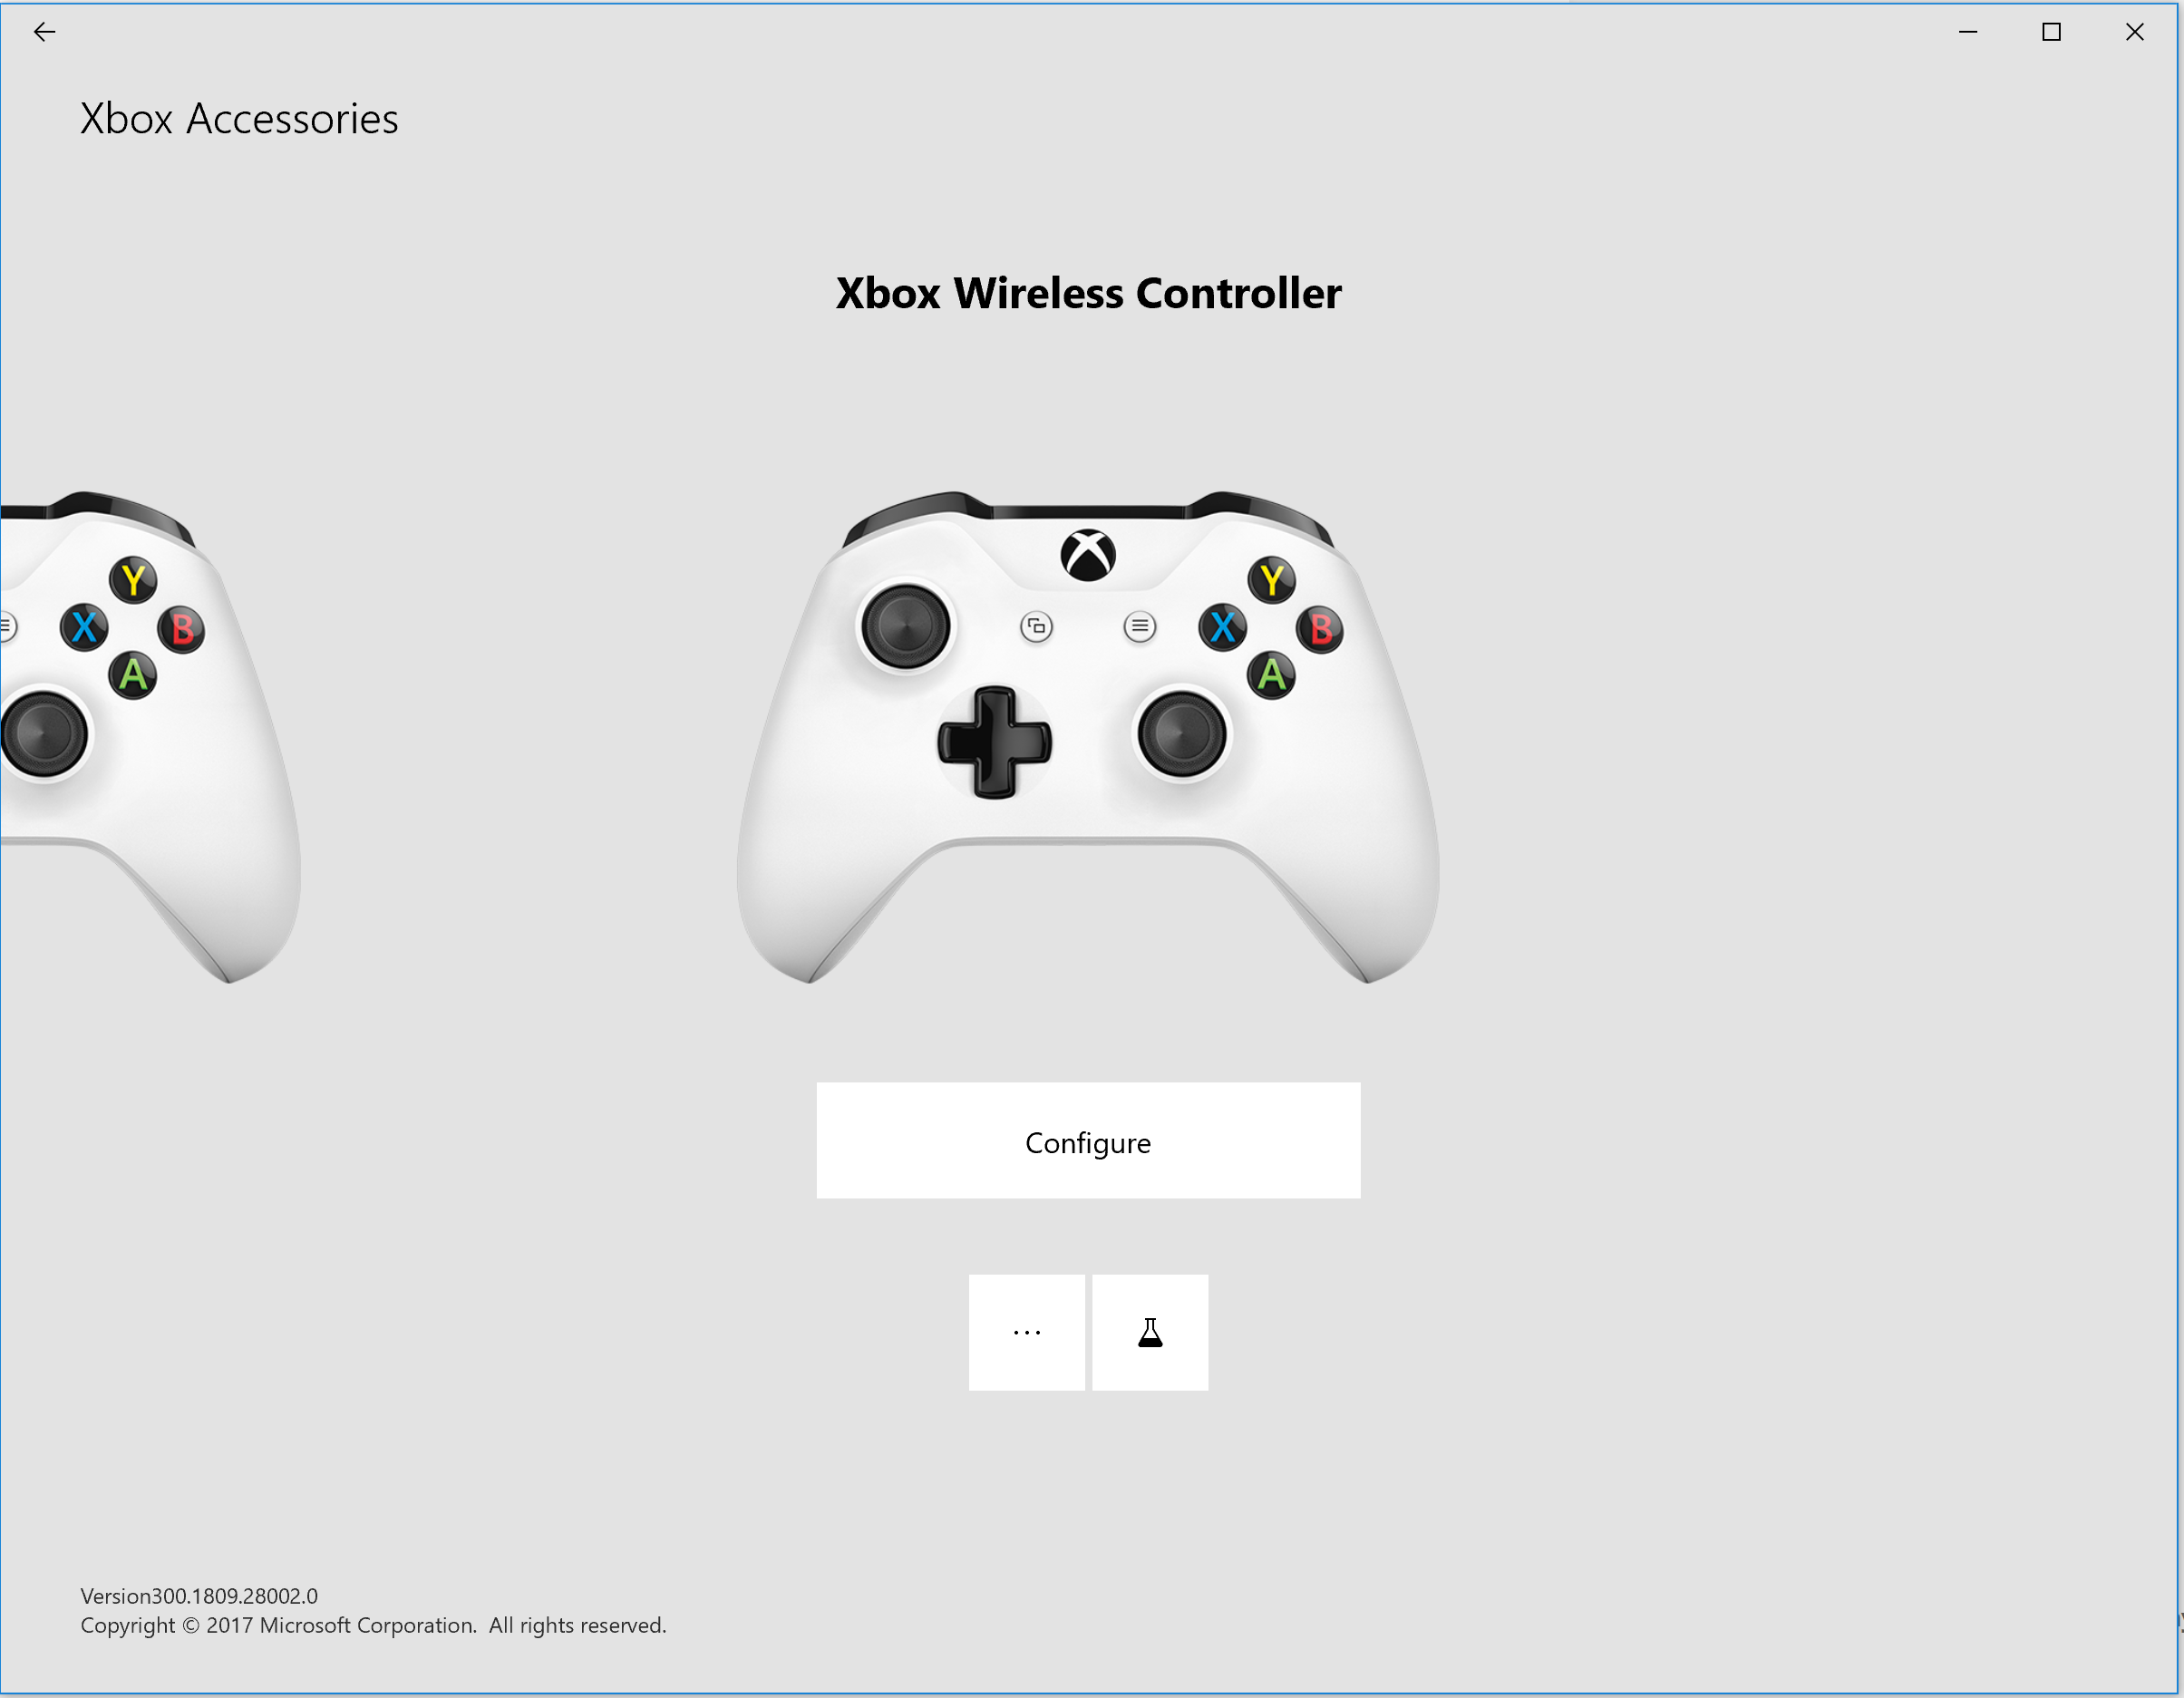This screenshot has height=1698, width=2184.
Task: Click the A button on main controller
Action: (x=1275, y=670)
